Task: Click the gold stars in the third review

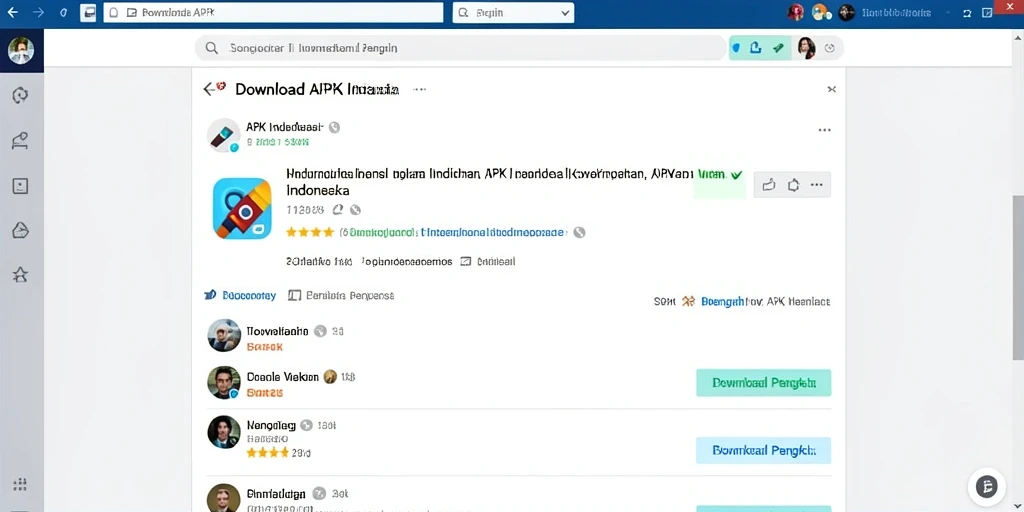Action: (267, 452)
